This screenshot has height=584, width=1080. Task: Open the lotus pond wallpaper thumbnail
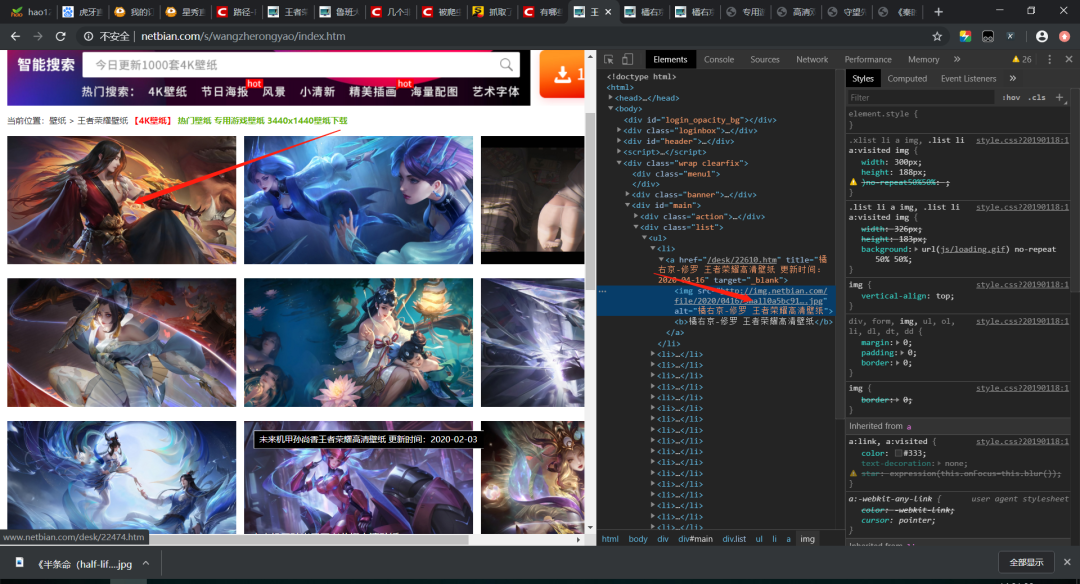point(358,342)
